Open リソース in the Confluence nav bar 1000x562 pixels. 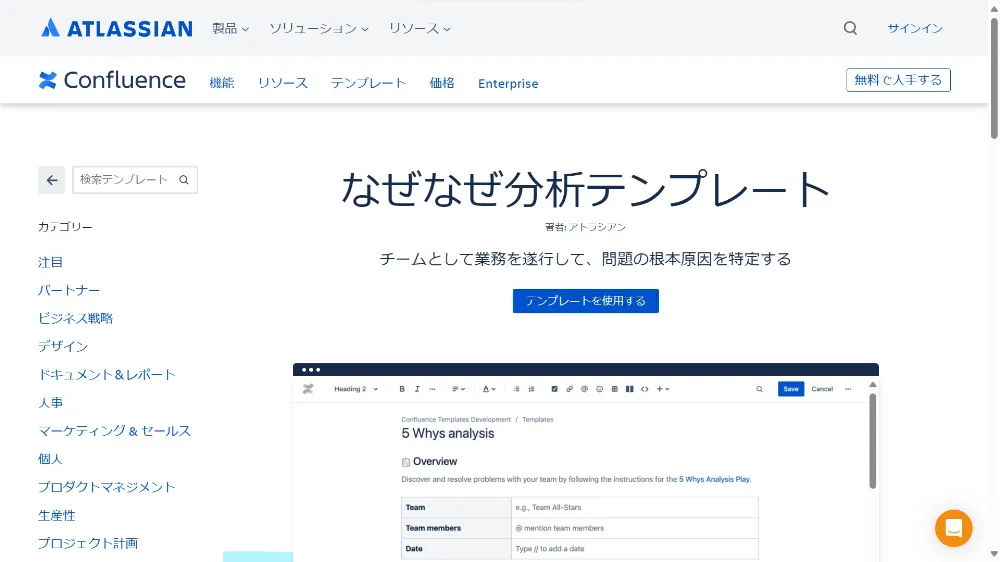tap(283, 83)
